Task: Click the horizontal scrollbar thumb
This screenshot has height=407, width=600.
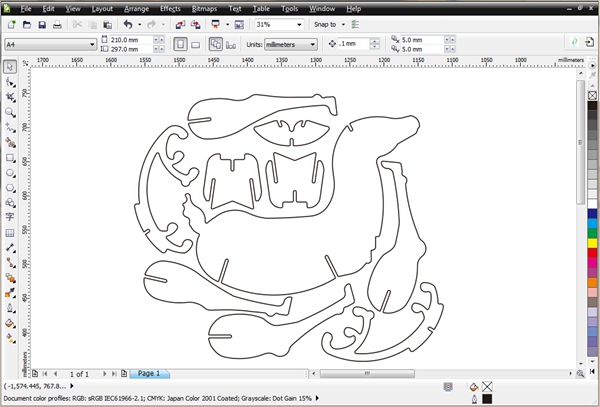Action: click(367, 374)
